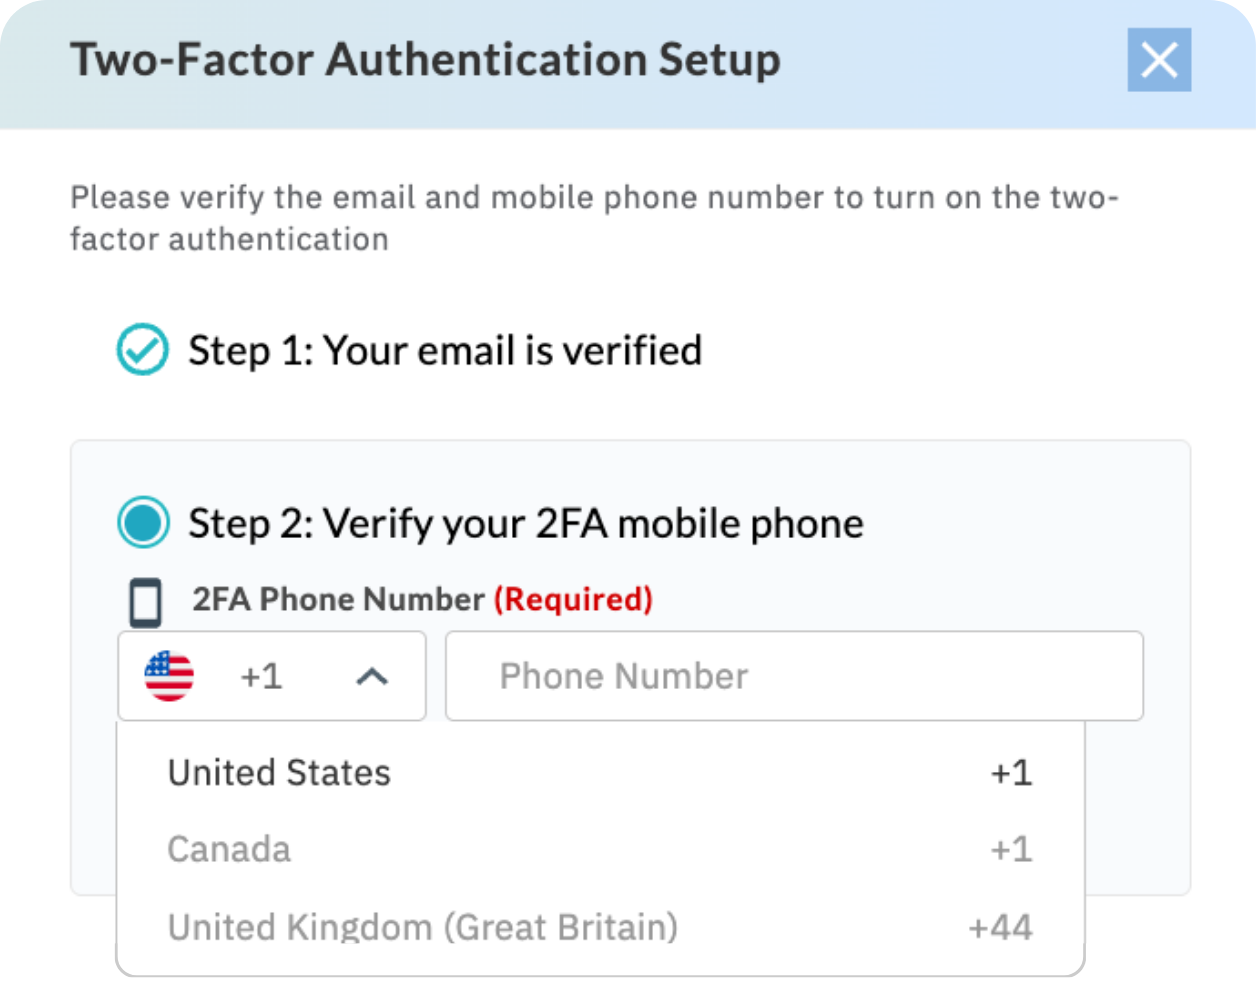Choose Canada from country list
Screen dimensions: 1259x981
point(229,849)
